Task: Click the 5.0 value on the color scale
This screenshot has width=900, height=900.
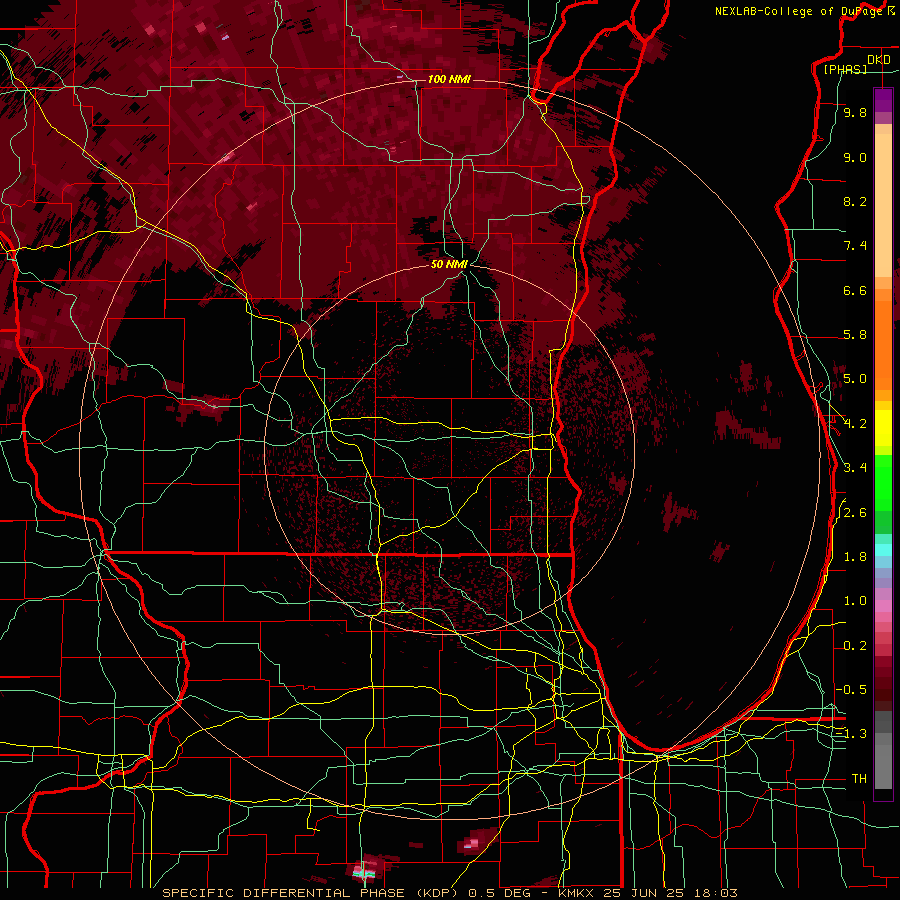Action: point(855,379)
